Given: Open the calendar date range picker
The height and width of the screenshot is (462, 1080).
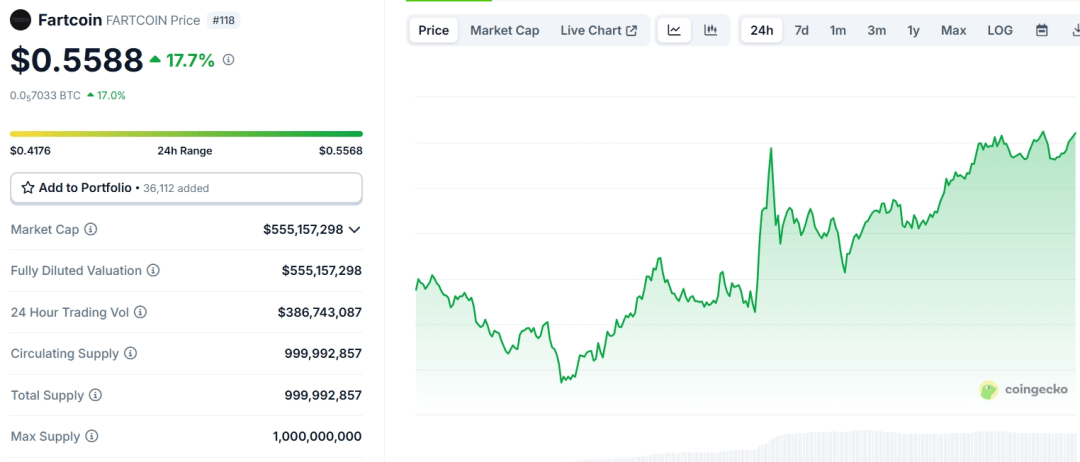Looking at the screenshot, I should (x=1042, y=30).
